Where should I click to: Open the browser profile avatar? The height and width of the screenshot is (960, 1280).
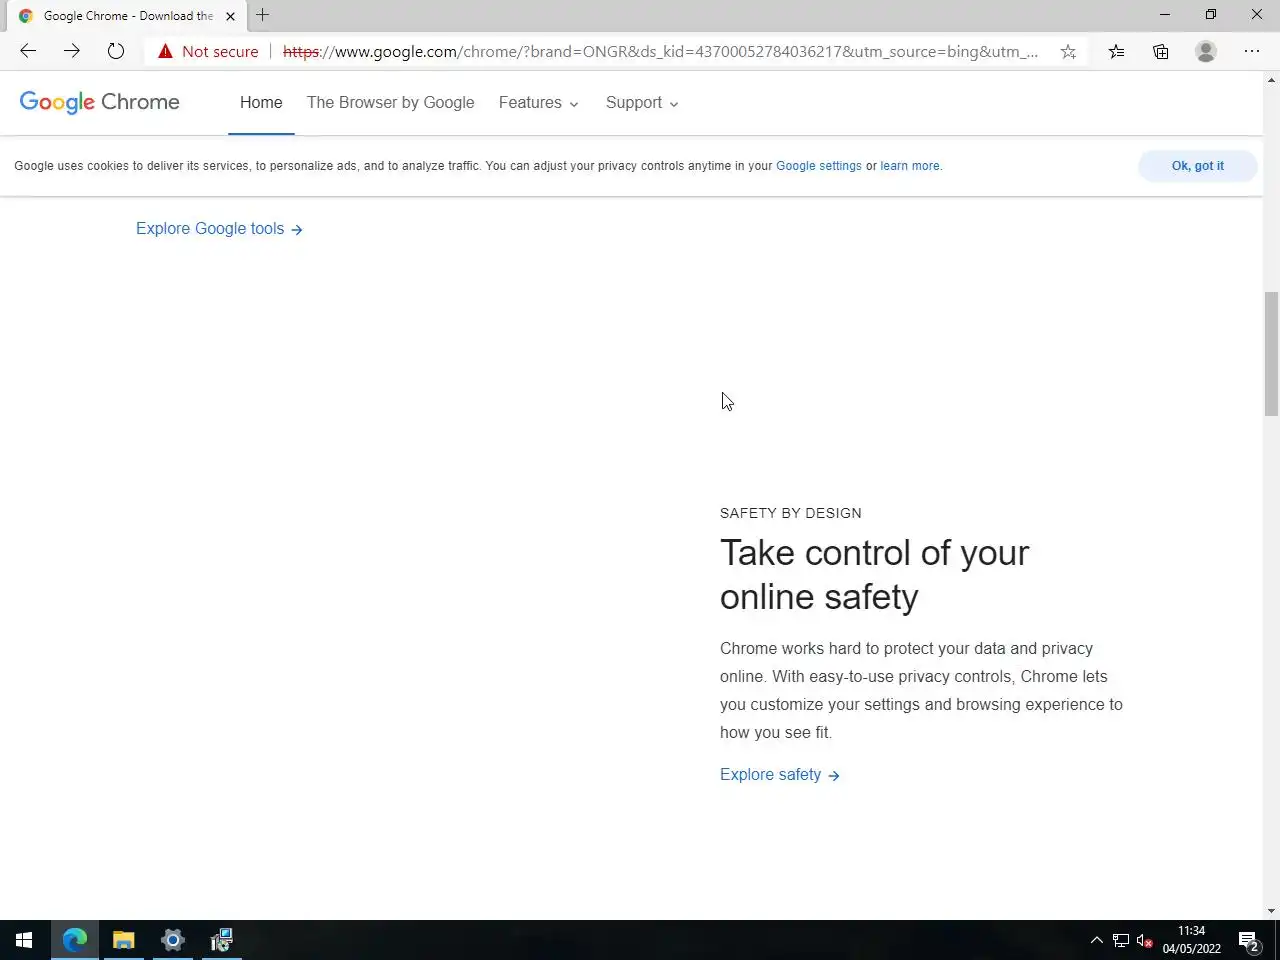[x=1206, y=51]
